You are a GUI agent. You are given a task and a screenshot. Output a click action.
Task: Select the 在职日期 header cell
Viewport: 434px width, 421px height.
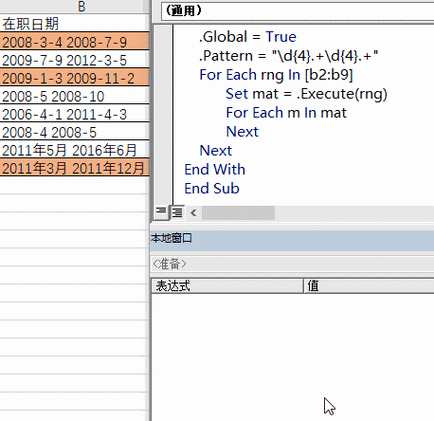click(x=74, y=23)
